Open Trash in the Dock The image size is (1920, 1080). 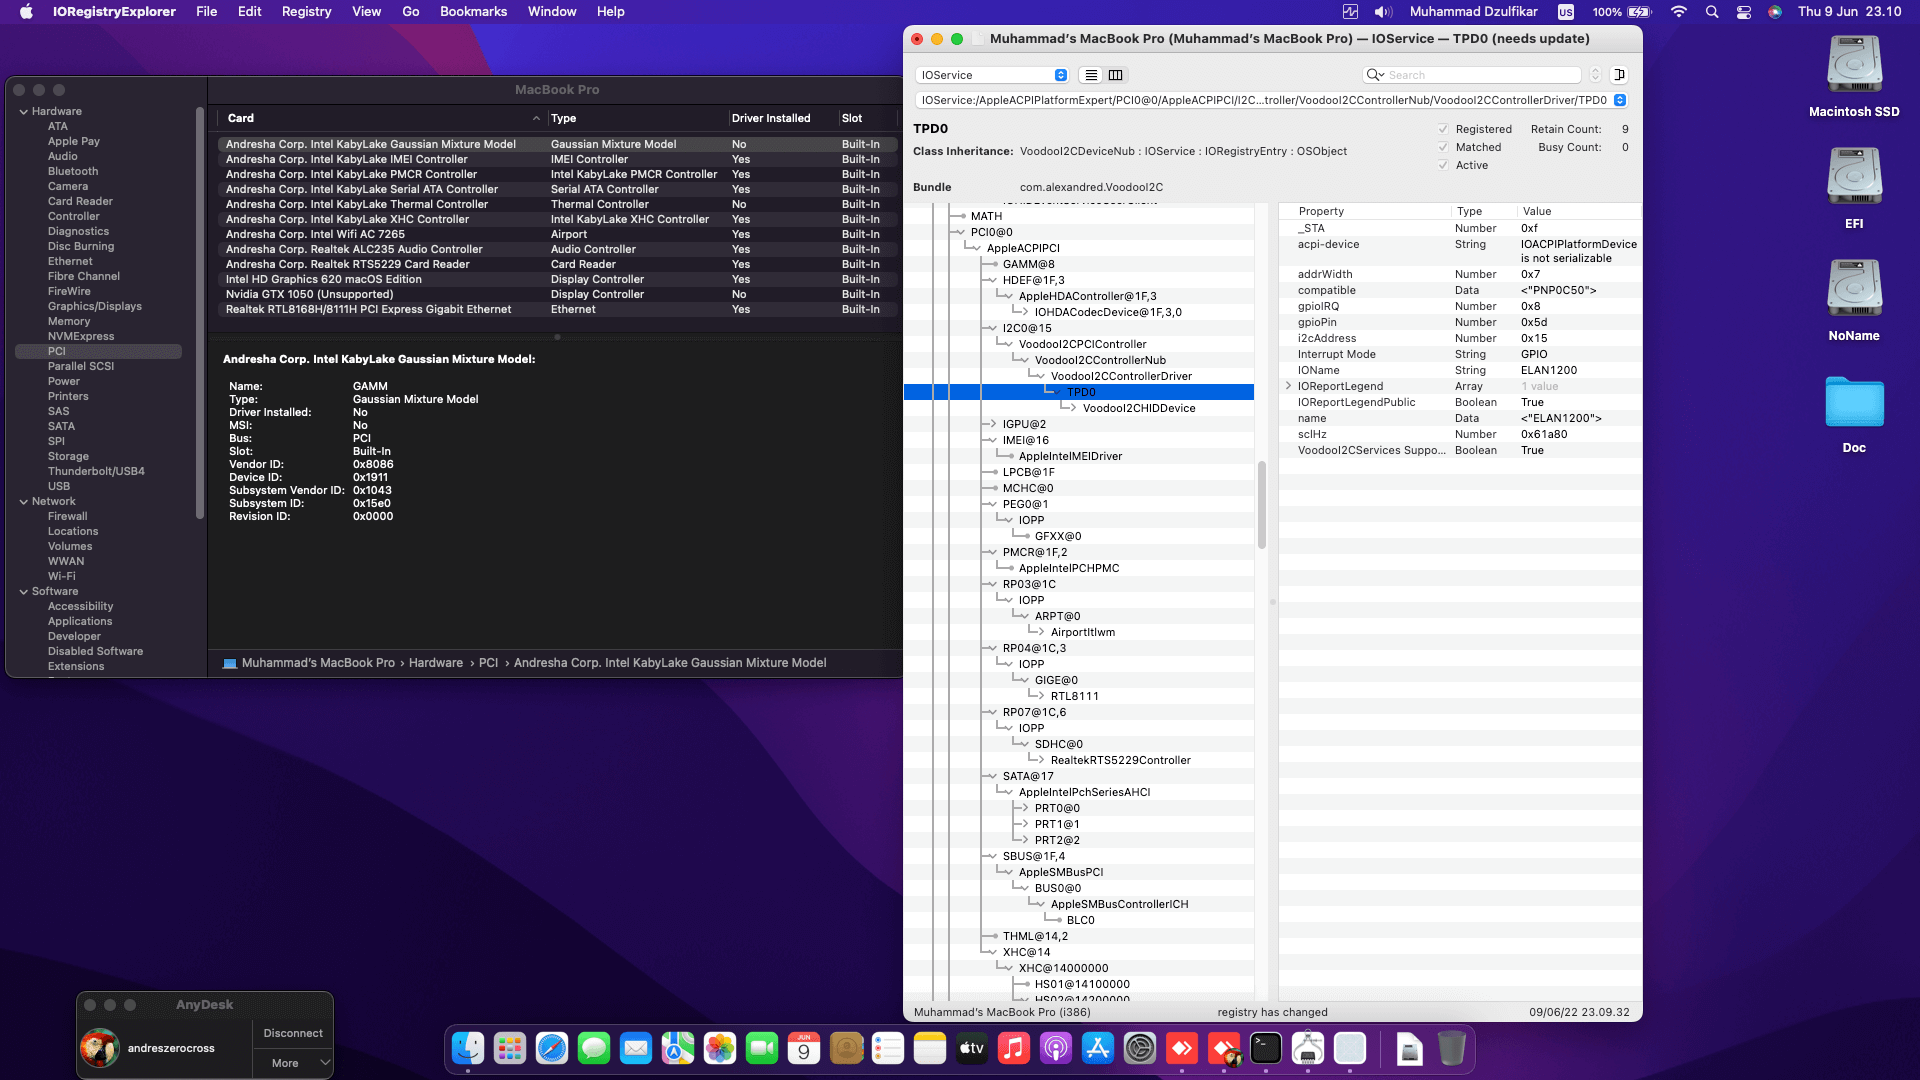coord(1452,1048)
